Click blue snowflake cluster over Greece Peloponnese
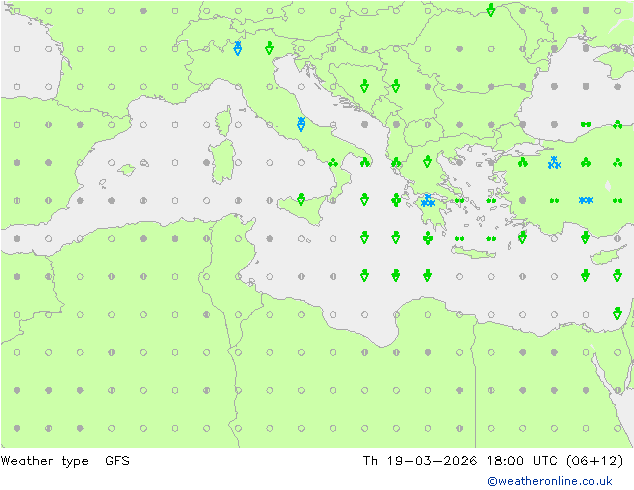Image resolution: width=634 pixels, height=490 pixels. [428, 201]
